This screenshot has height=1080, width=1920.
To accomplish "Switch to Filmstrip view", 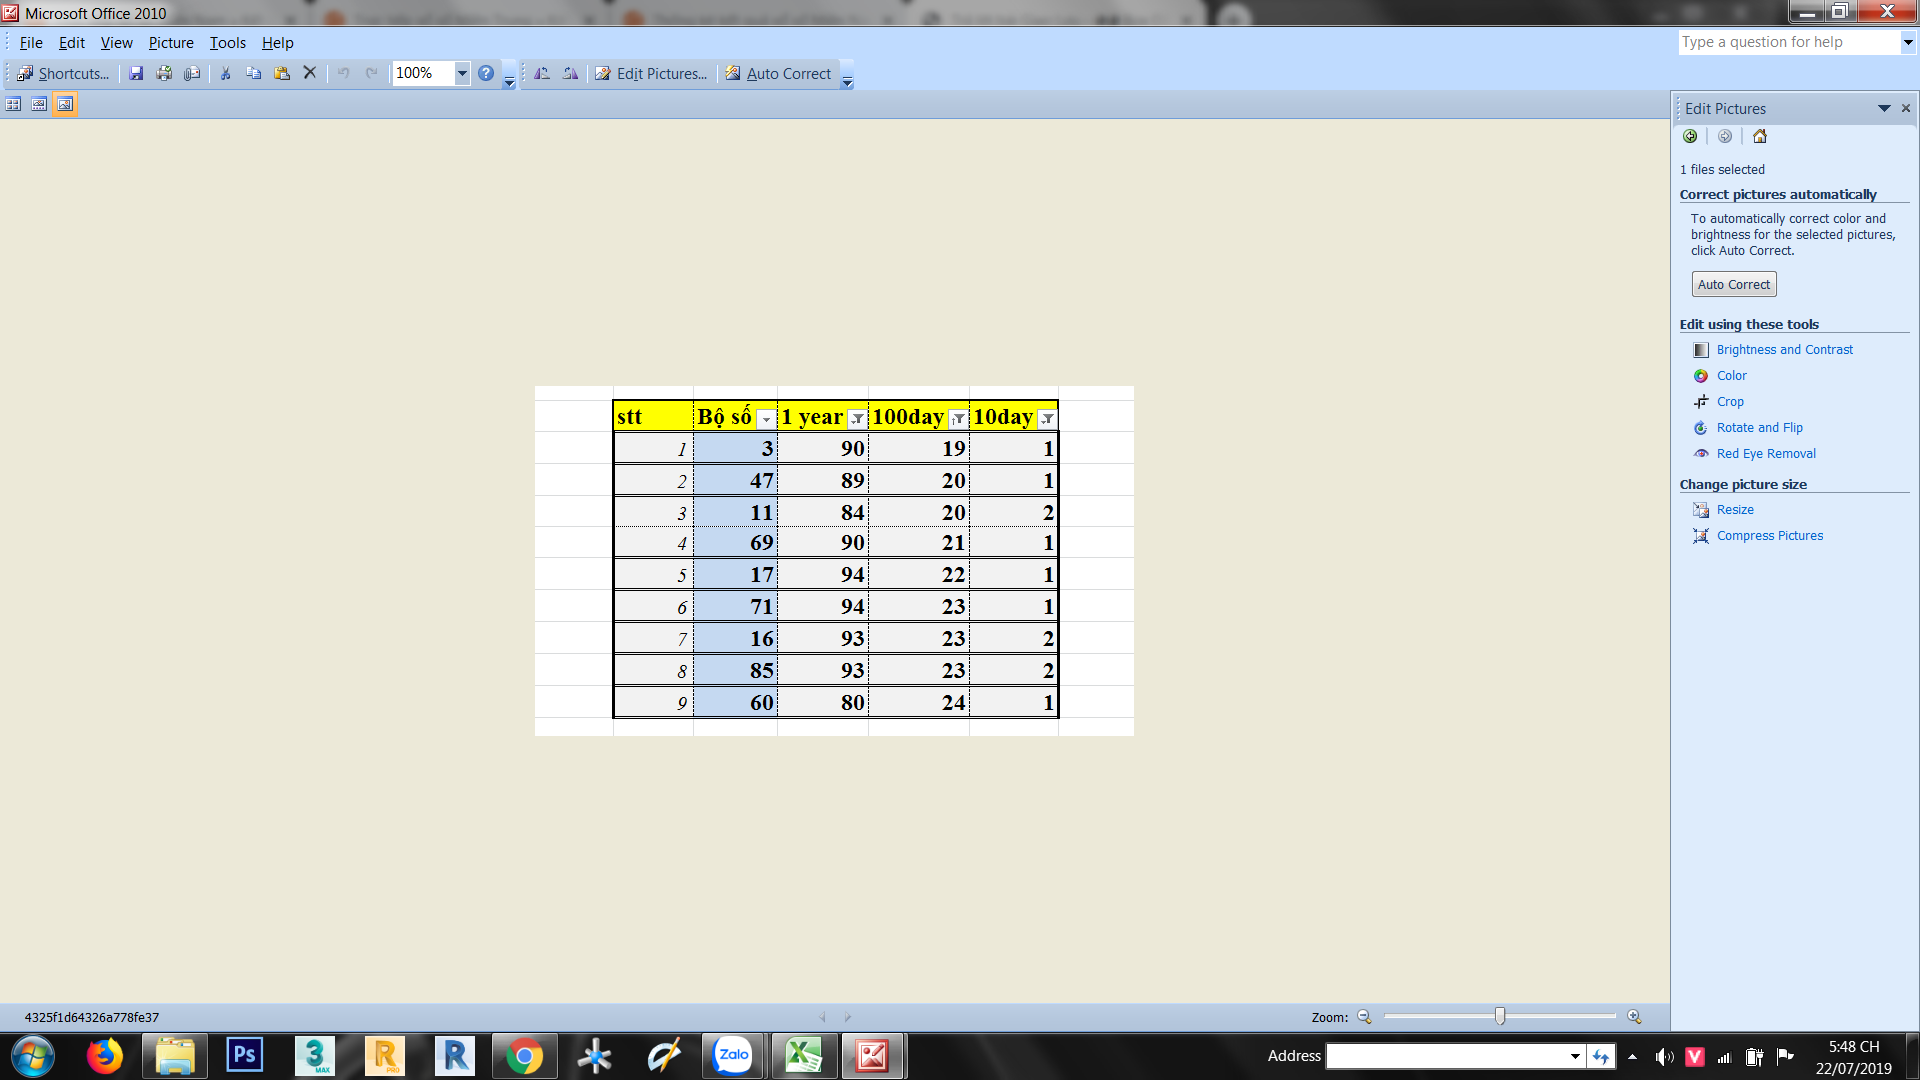I will [x=39, y=104].
